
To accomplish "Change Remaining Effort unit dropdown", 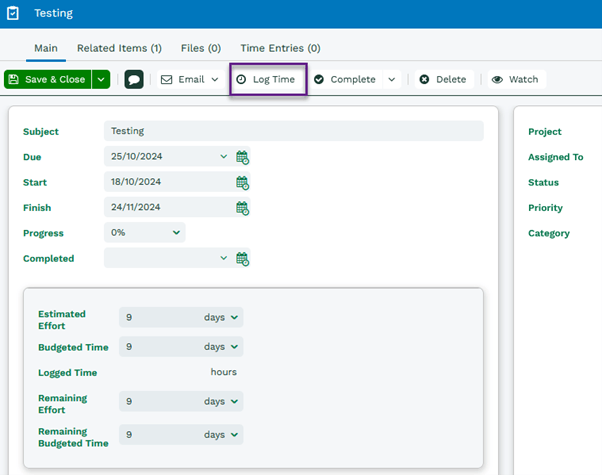I will (221, 401).
